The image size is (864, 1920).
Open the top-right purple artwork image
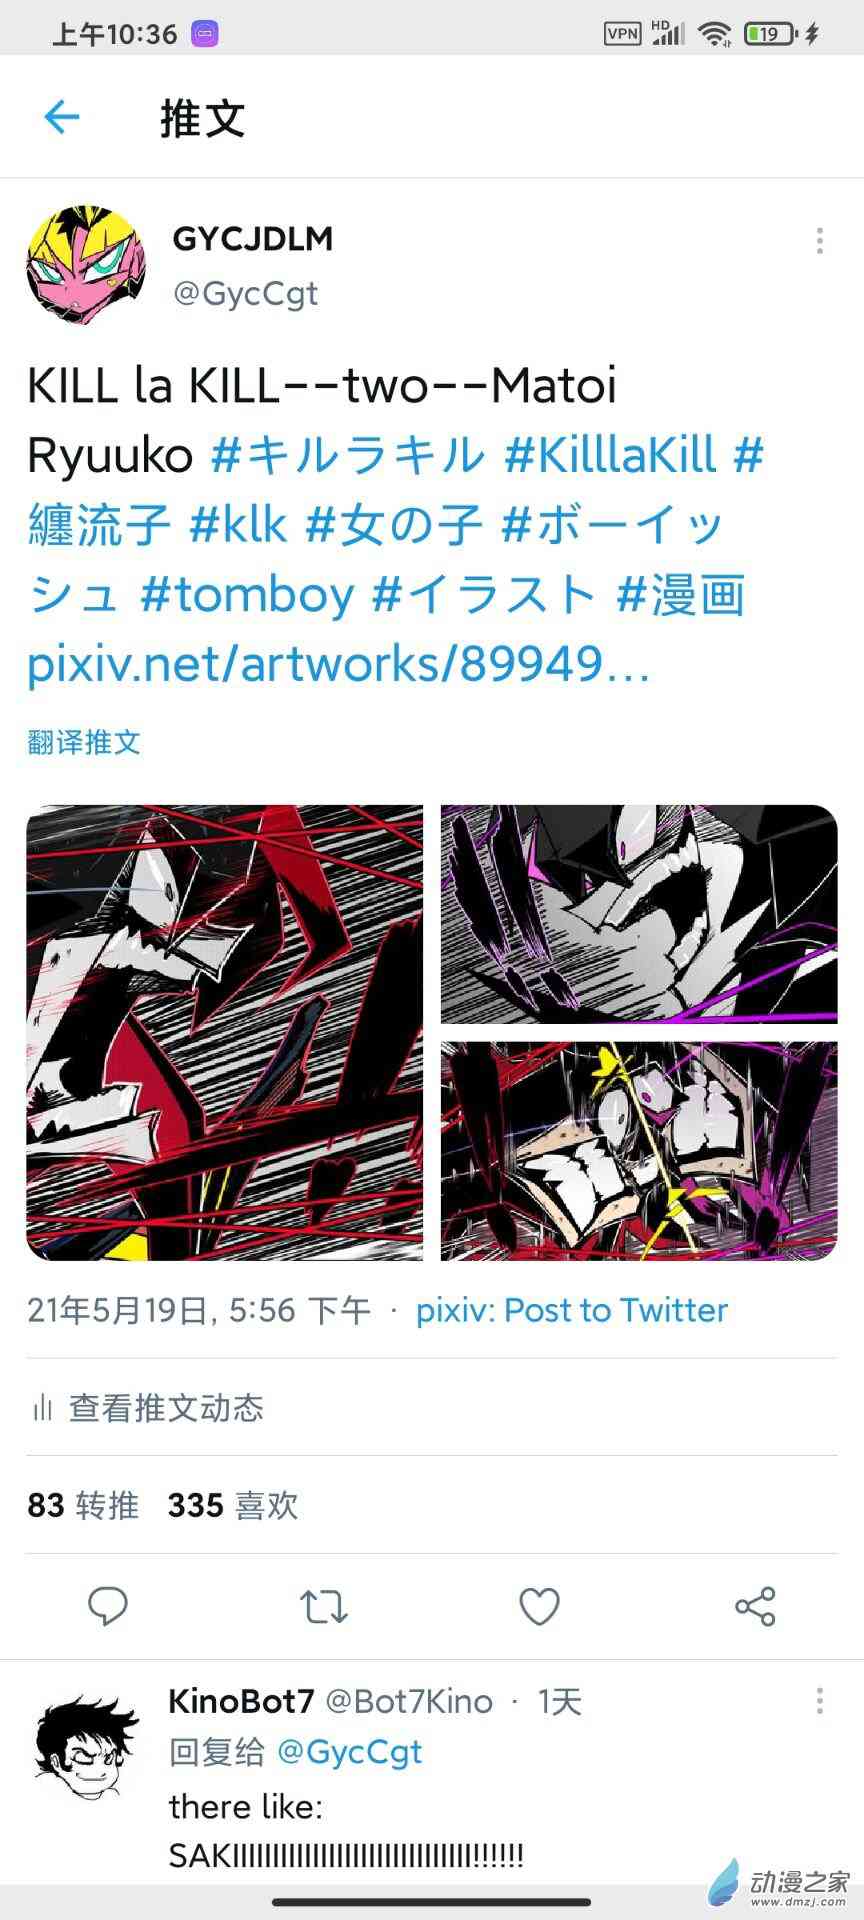pos(639,914)
